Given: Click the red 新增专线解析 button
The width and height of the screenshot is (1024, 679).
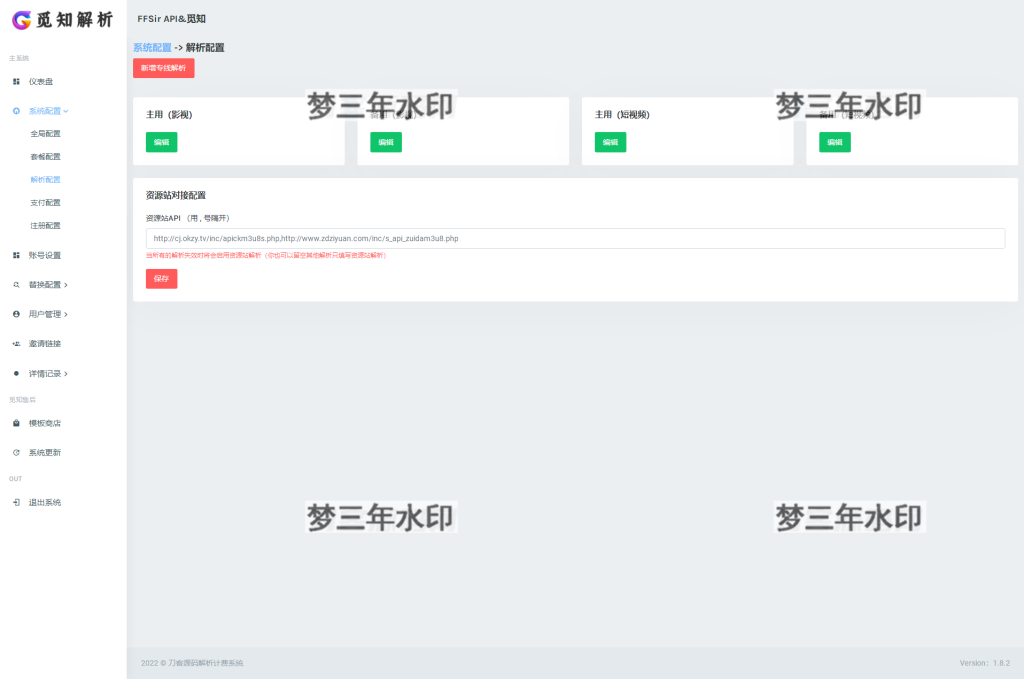Looking at the screenshot, I should (x=163, y=68).
